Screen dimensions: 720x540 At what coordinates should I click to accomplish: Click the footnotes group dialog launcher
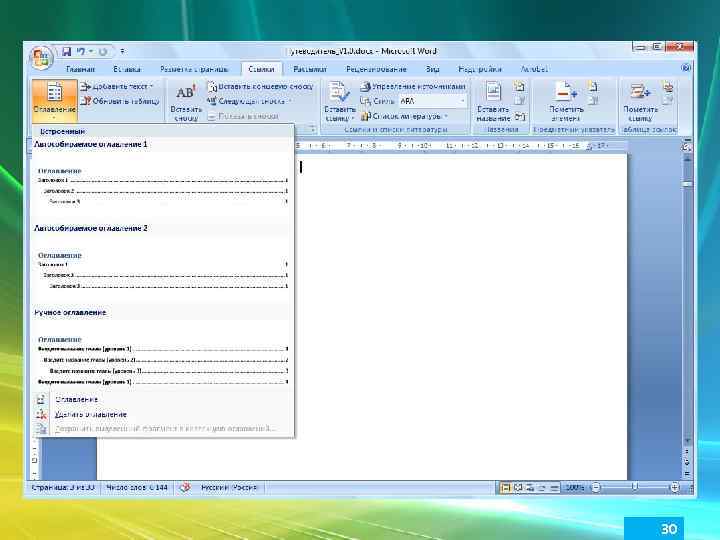[312, 129]
